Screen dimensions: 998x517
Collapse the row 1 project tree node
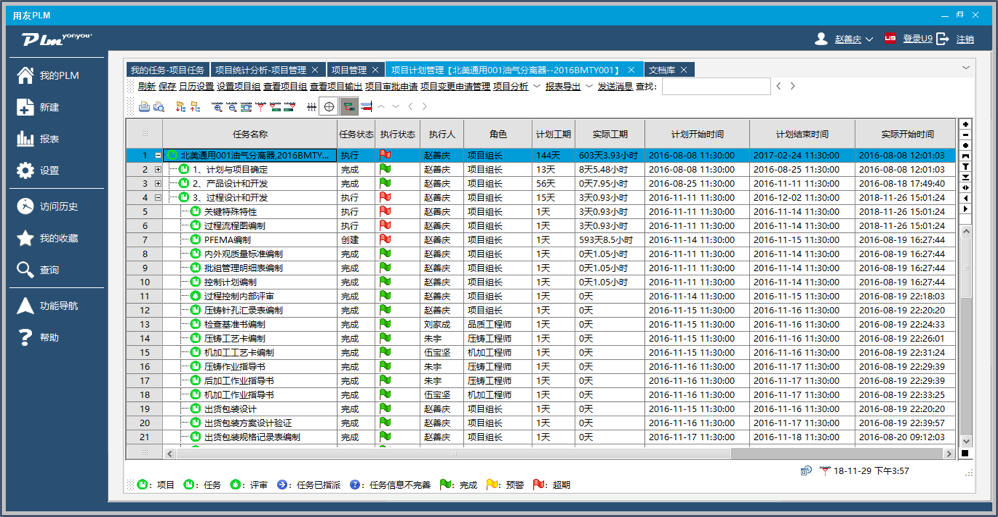click(x=158, y=156)
